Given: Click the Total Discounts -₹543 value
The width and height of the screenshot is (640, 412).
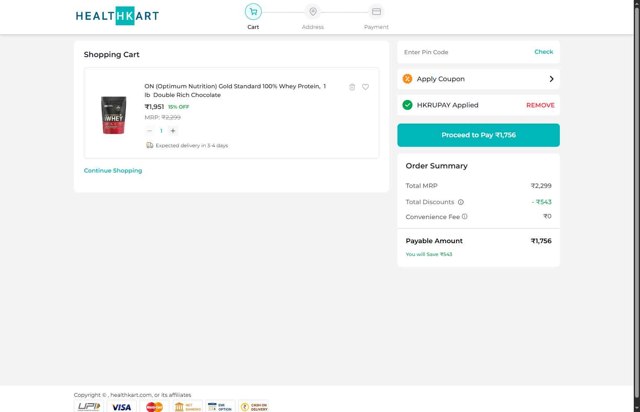Looking at the screenshot, I should (542, 202).
